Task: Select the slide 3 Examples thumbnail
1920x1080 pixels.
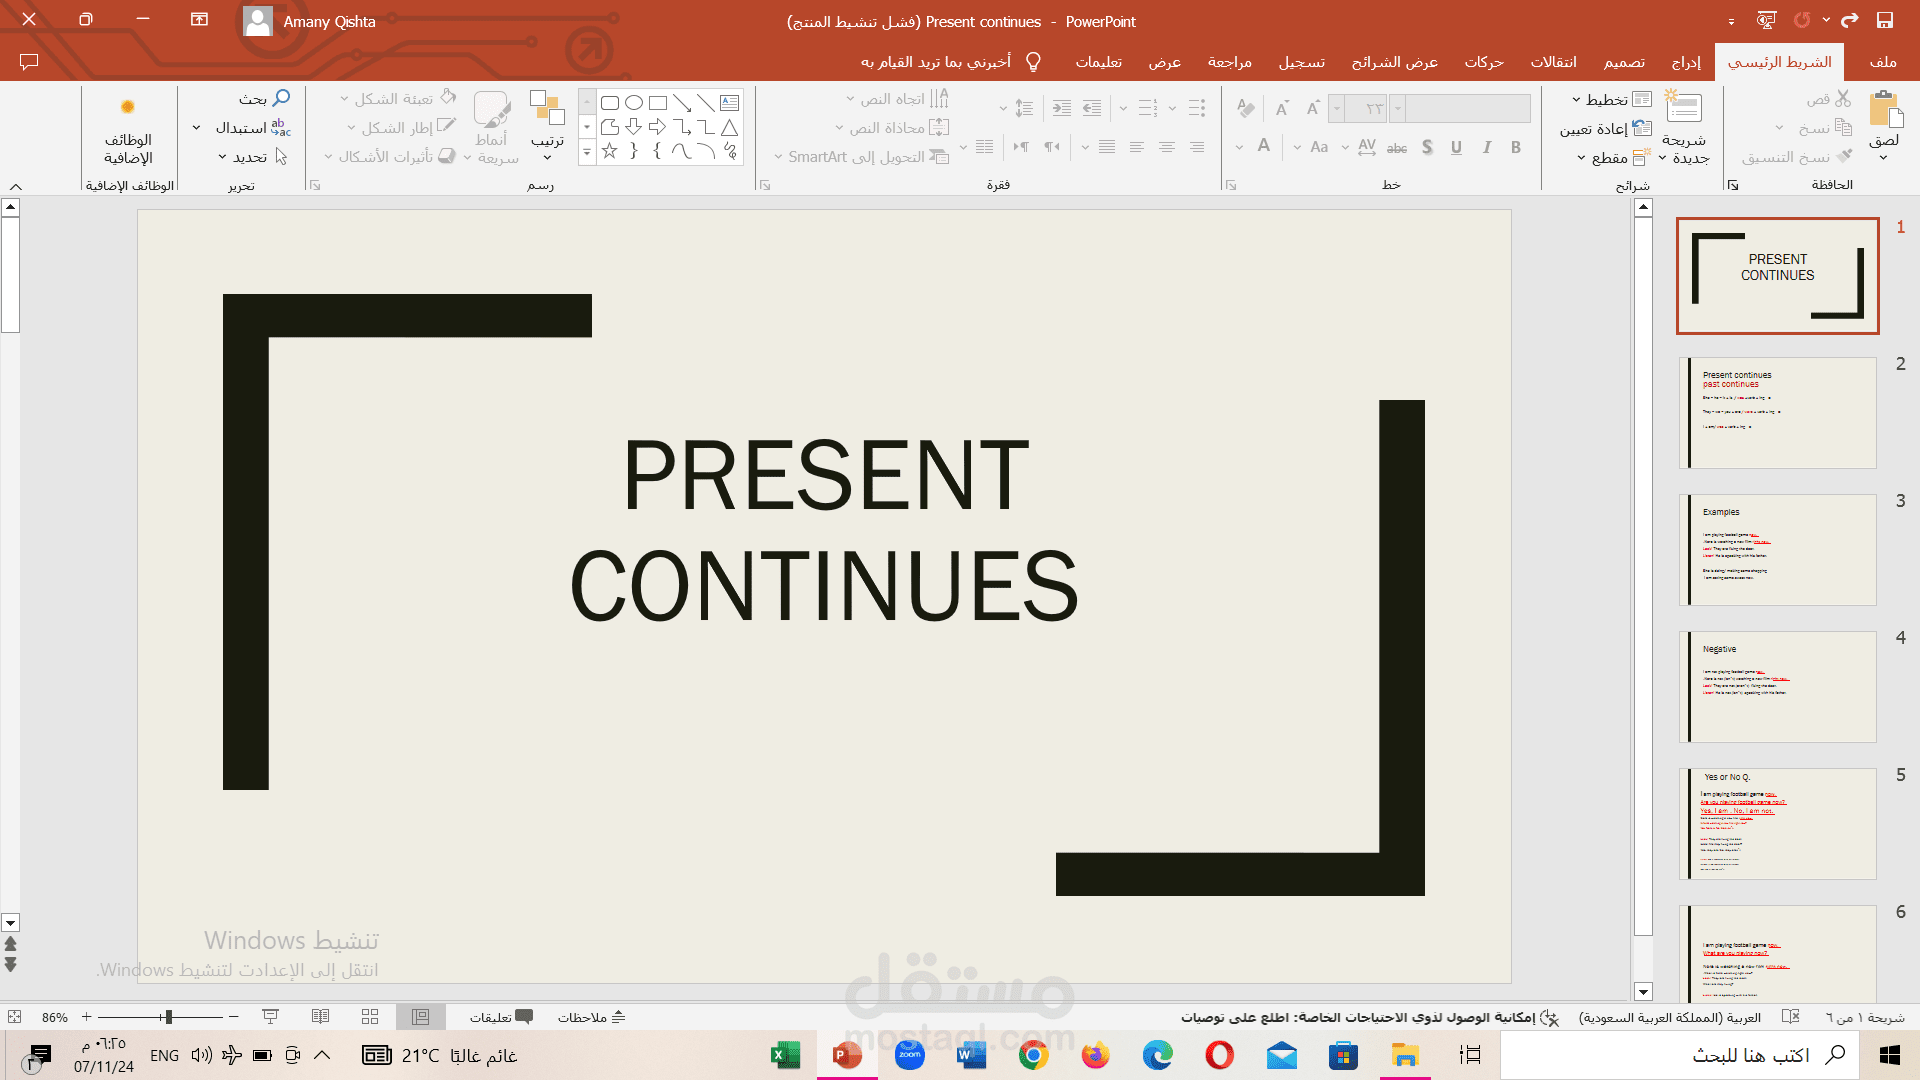Action: 1778,550
